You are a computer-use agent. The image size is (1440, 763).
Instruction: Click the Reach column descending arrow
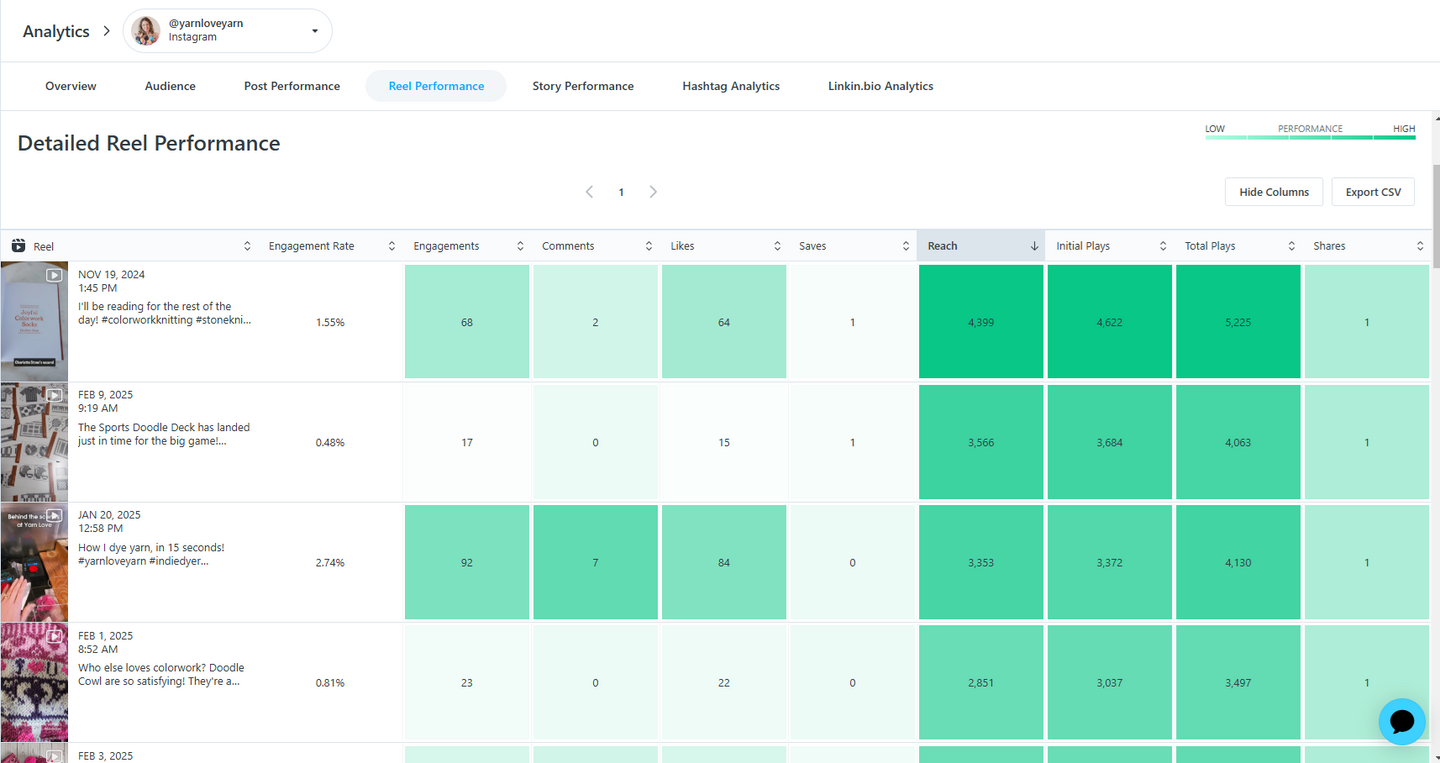pos(1034,246)
